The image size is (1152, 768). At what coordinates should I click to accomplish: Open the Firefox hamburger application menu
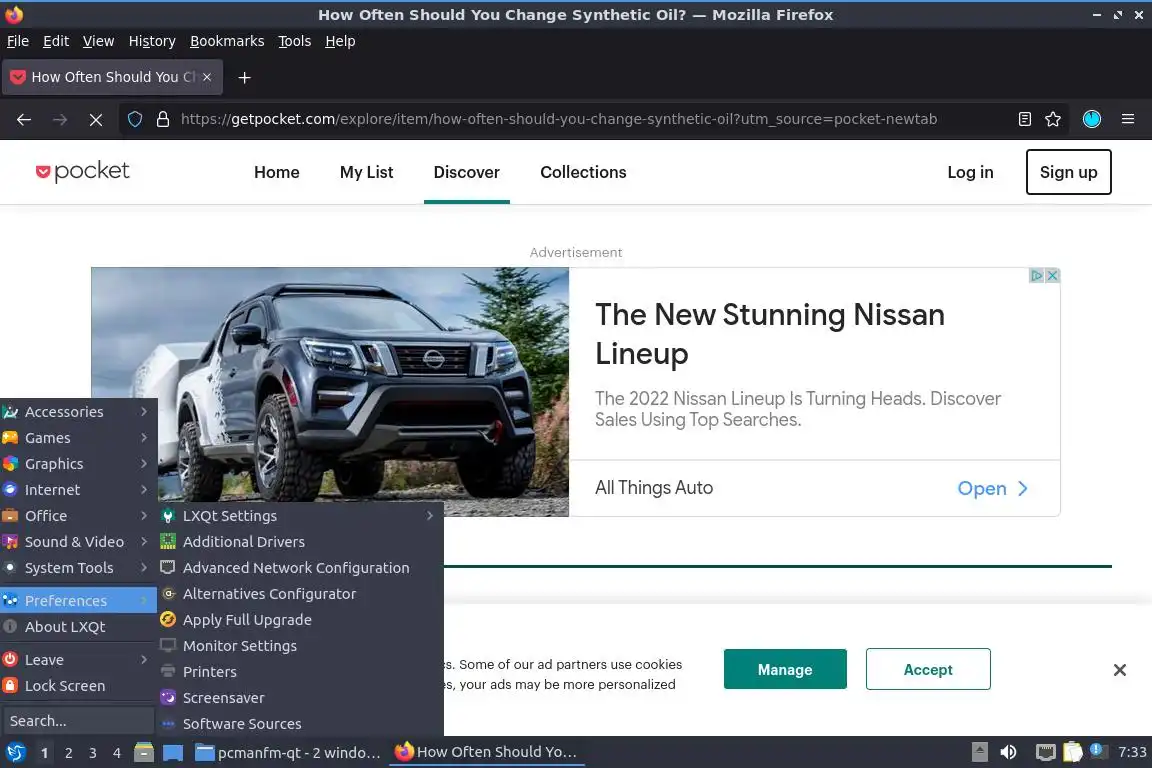coord(1128,119)
